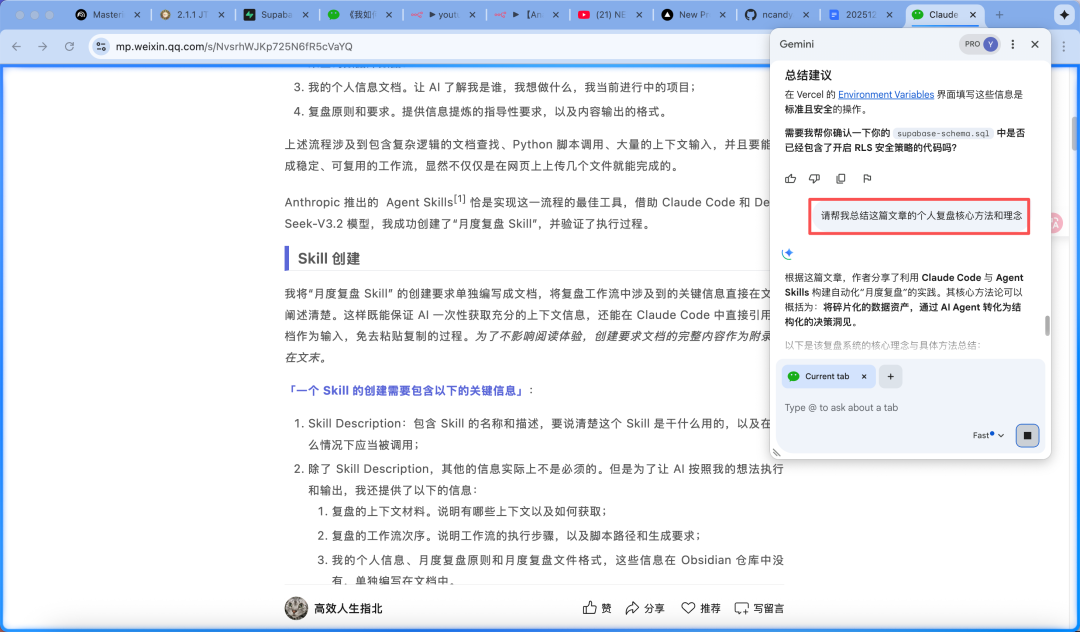Give thumbs up to Gemini response
Viewport: 1080px width, 632px height.
[790, 179]
